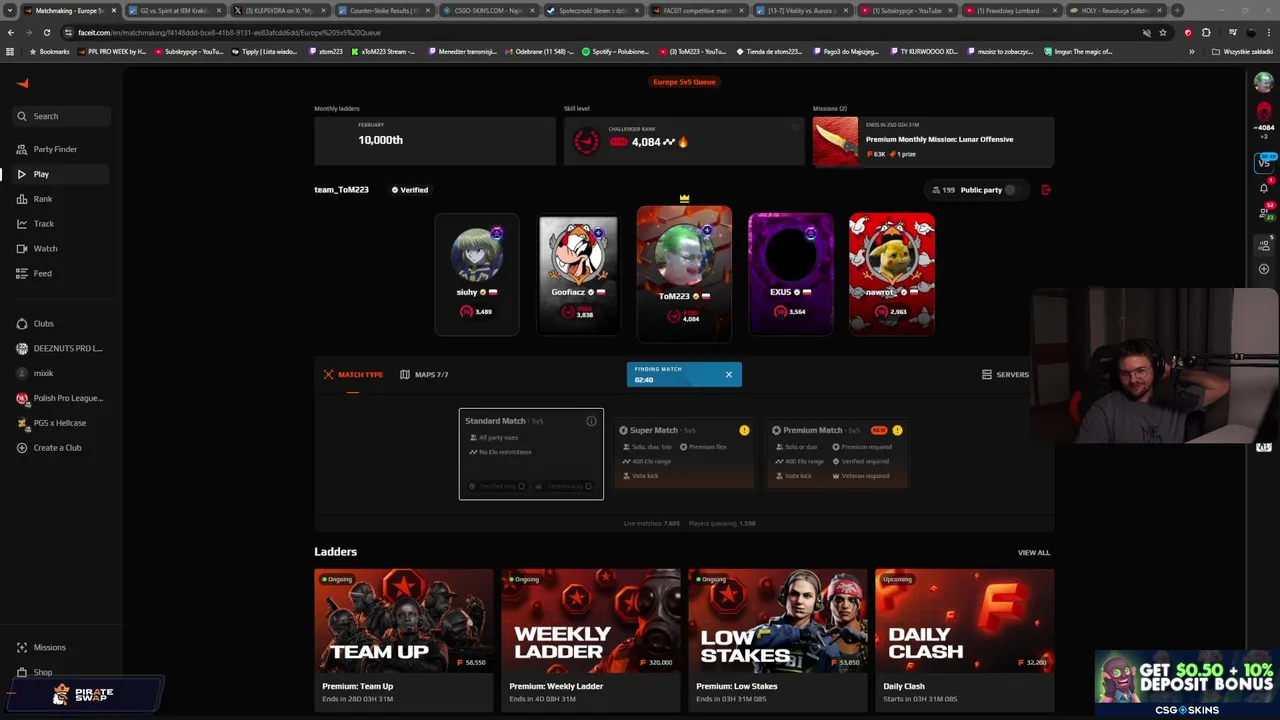Open the Lunar Offensive monthly mission
This screenshot has height=720, width=1280.
(x=933, y=141)
